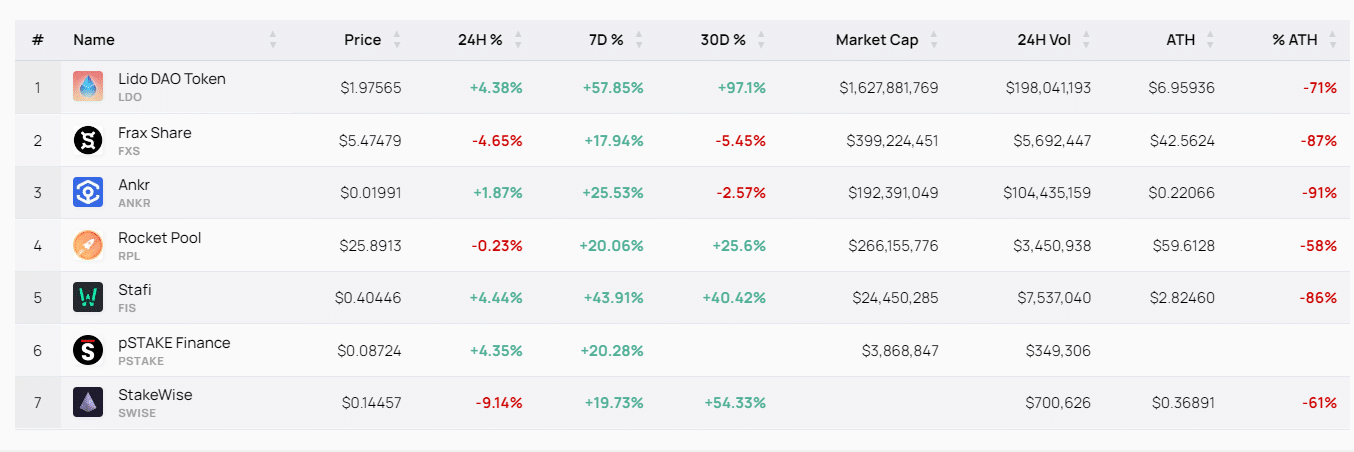Open the Lido DAO Token name link
The image size is (1354, 452).
[x=172, y=79]
